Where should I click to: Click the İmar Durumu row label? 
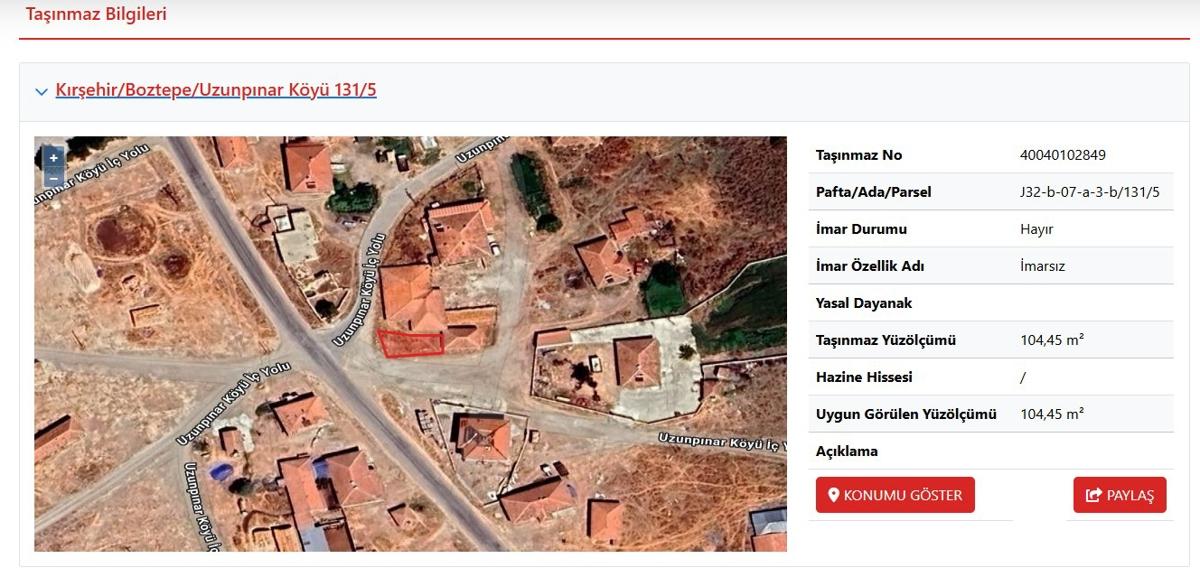pyautogui.click(x=861, y=229)
